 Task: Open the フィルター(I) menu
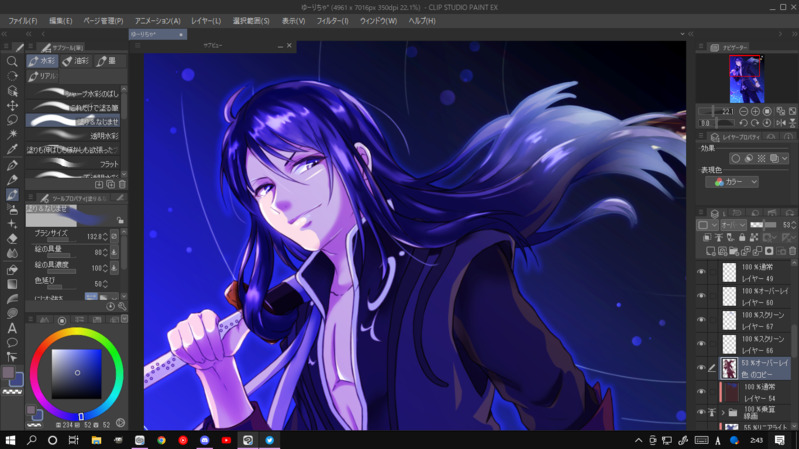pyautogui.click(x=332, y=21)
